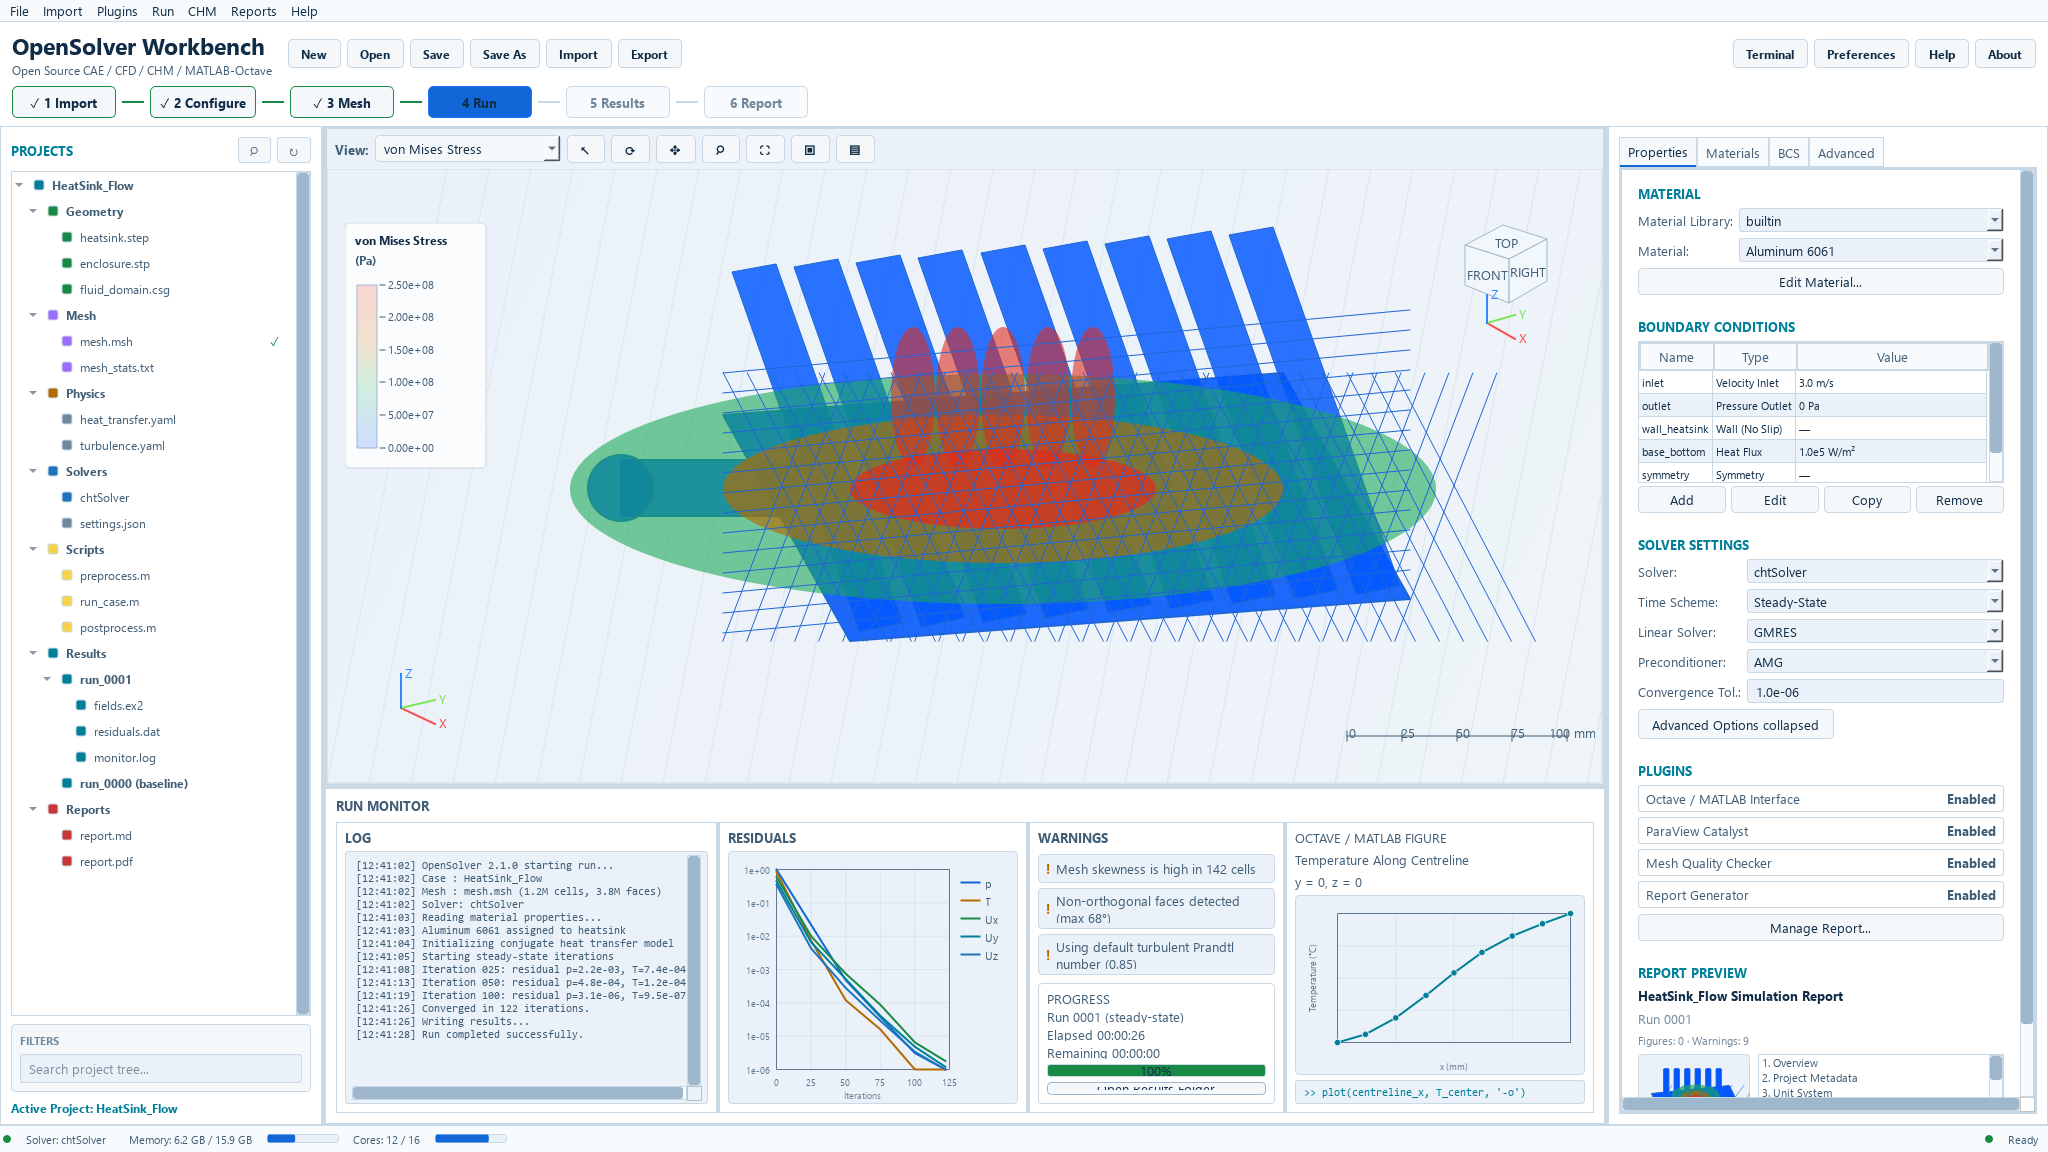Viewport: 2048px width, 1152px height.
Task: Click the Save As button
Action: point(504,55)
